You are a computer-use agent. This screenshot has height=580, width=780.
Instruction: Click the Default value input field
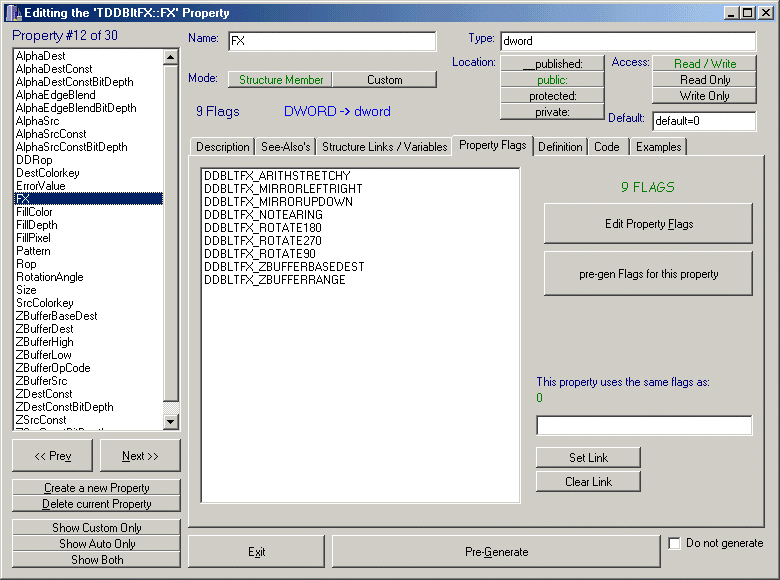click(x=703, y=121)
